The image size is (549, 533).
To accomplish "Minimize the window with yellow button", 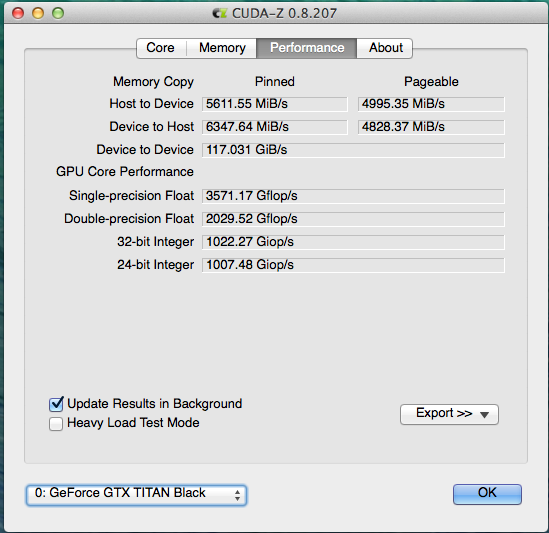I will coord(38,13).
